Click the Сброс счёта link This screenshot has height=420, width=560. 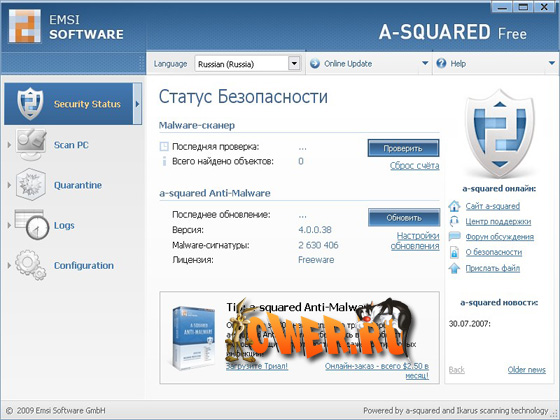tap(415, 166)
